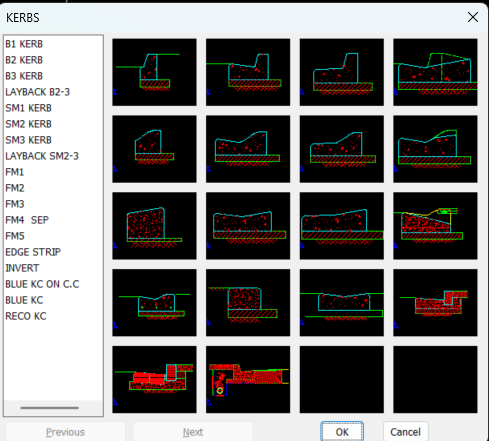The image size is (489, 441).
Task: Select the EDGE STRIP preview thumbnail
Action: (248, 303)
